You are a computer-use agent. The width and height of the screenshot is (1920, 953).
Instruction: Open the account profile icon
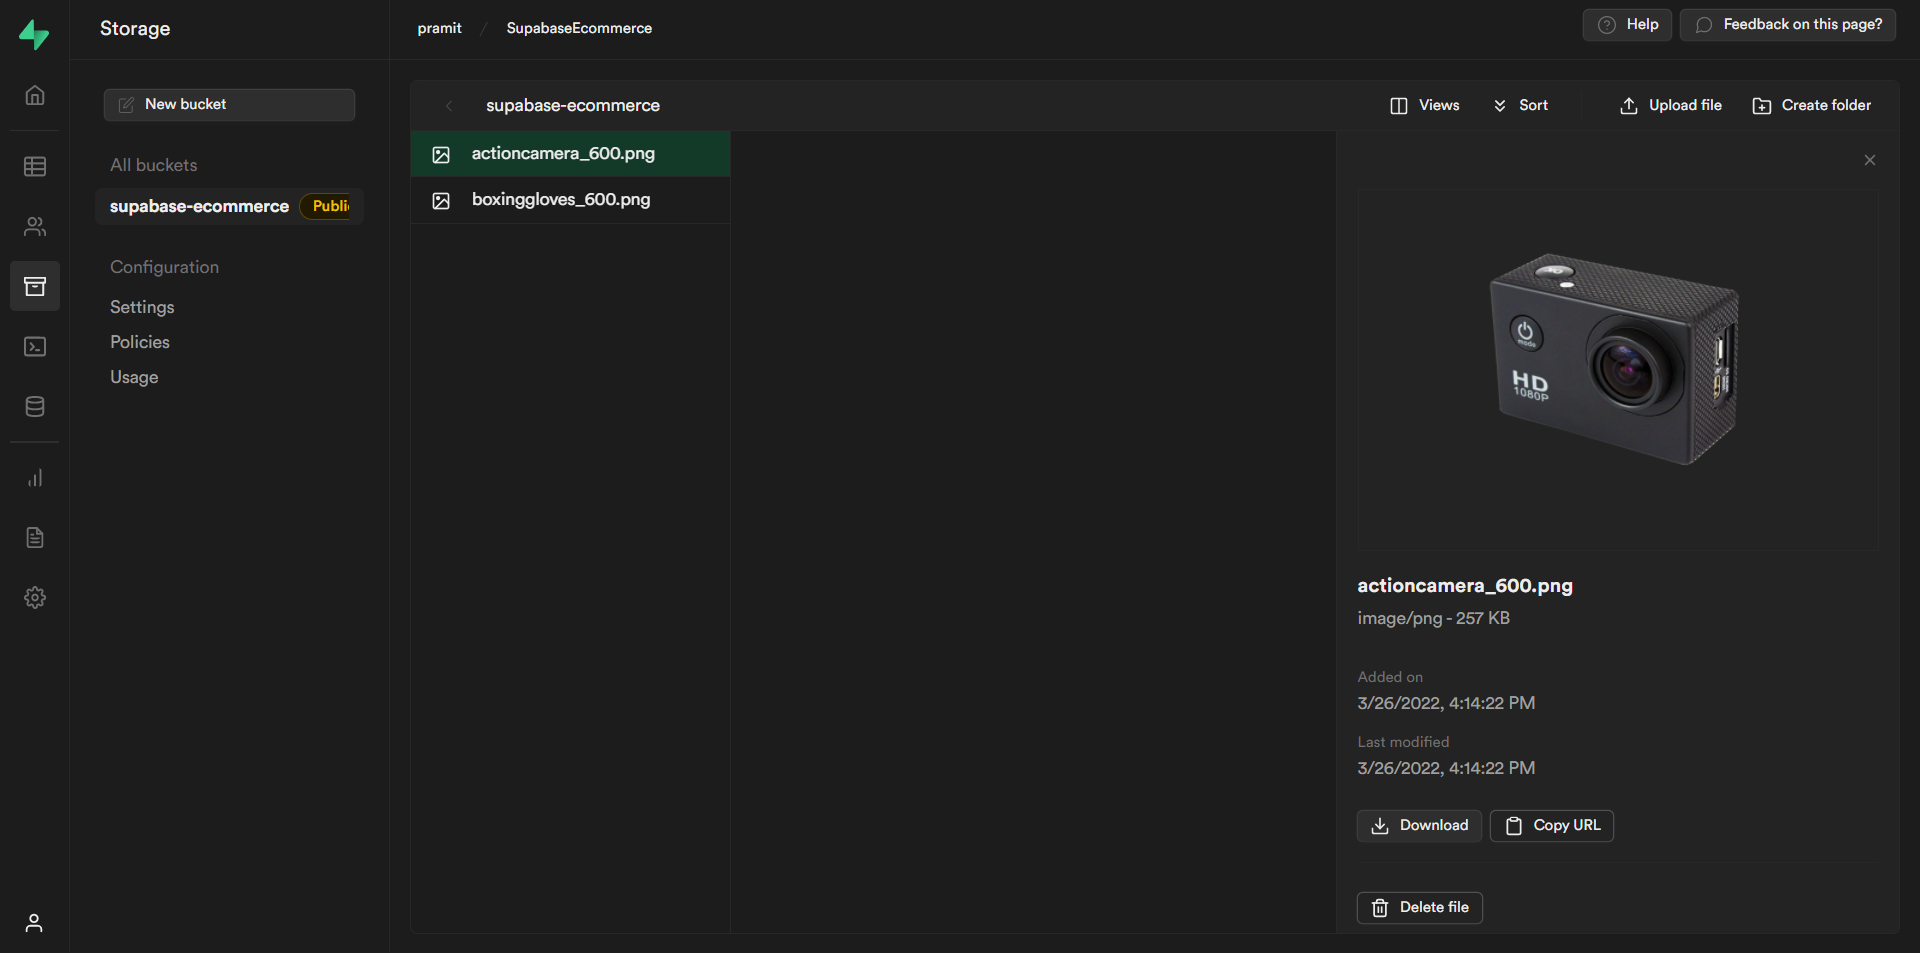click(34, 923)
